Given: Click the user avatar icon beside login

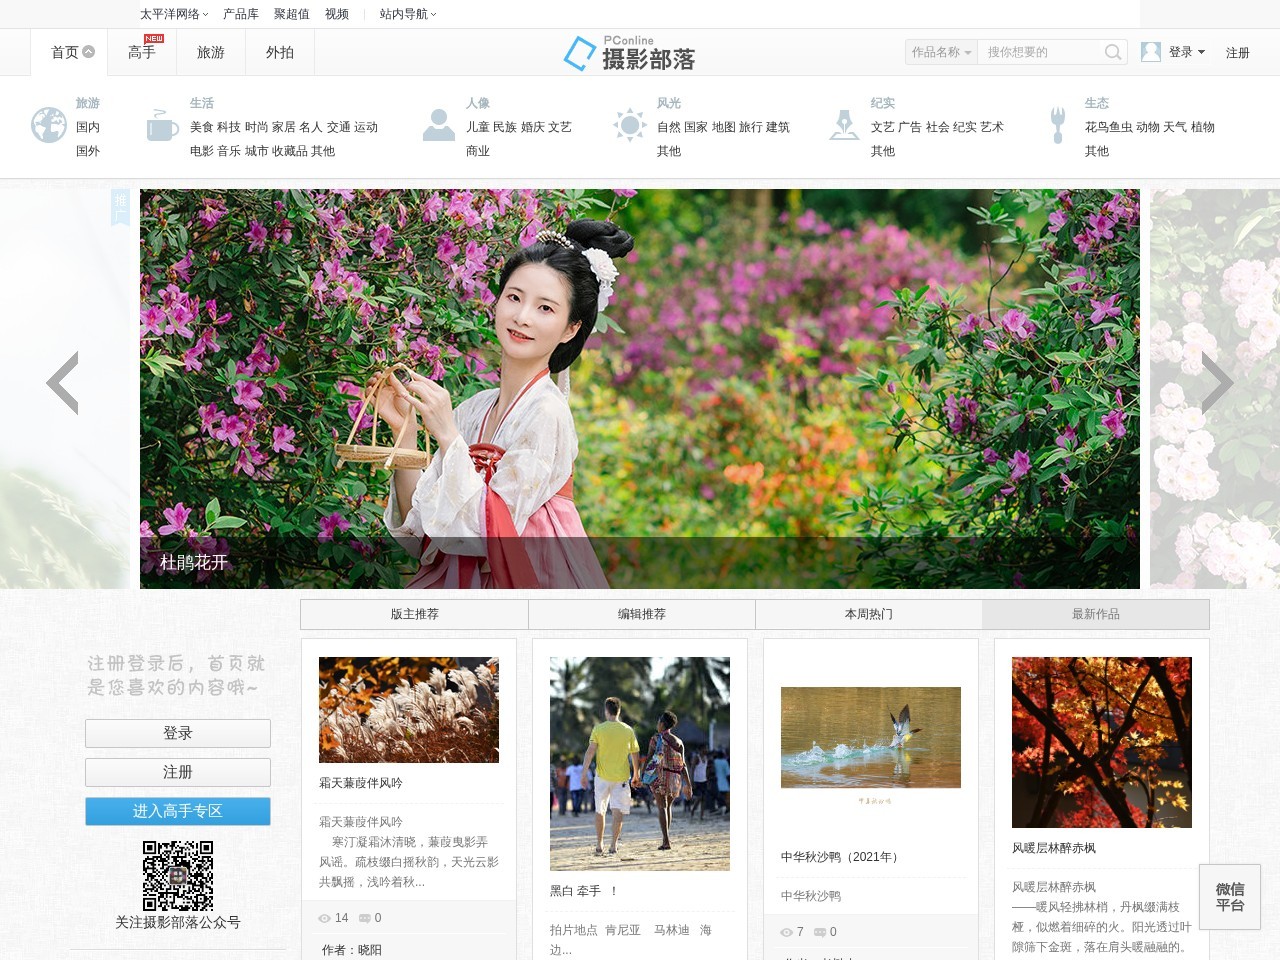Looking at the screenshot, I should pyautogui.click(x=1151, y=52).
